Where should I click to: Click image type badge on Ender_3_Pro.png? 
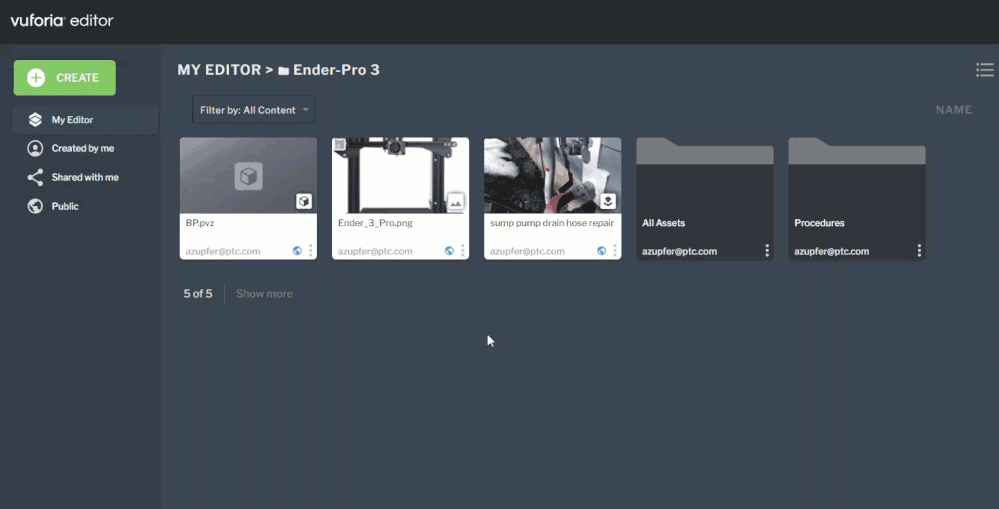coord(456,202)
